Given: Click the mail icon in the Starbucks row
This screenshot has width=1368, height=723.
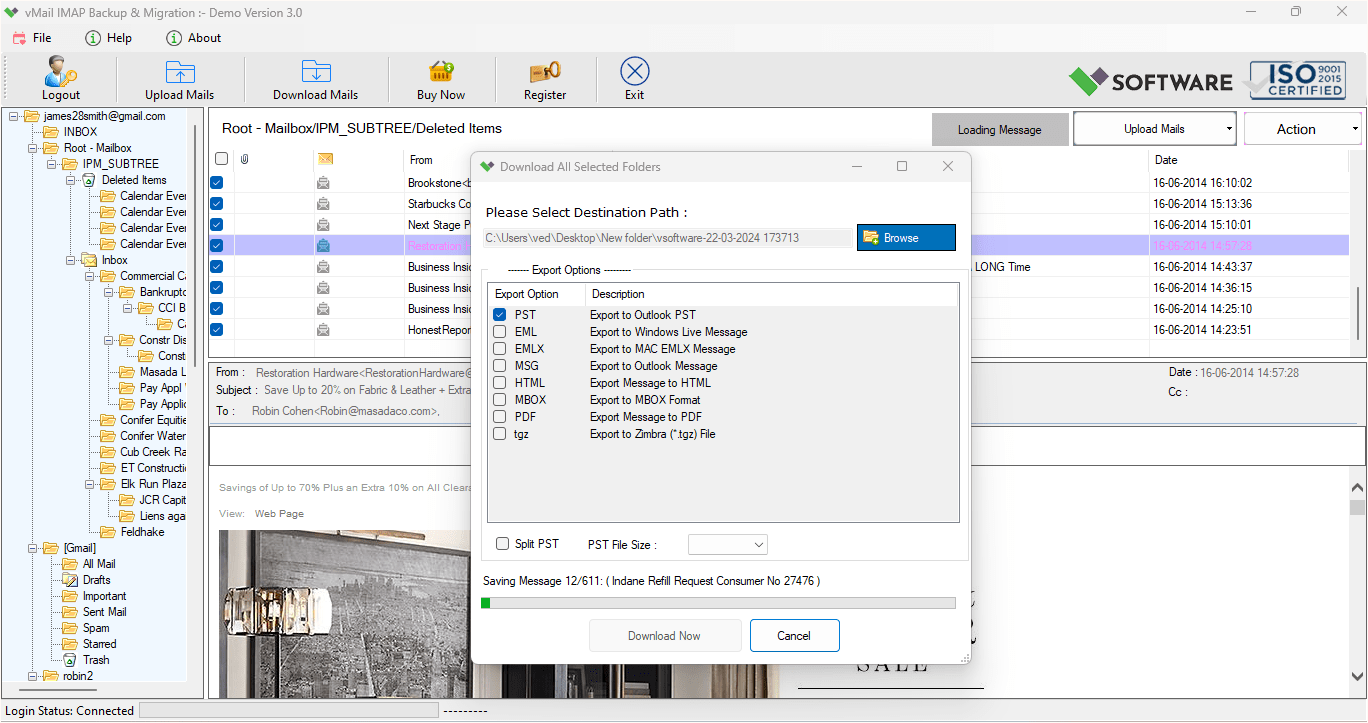Looking at the screenshot, I should coord(323,204).
